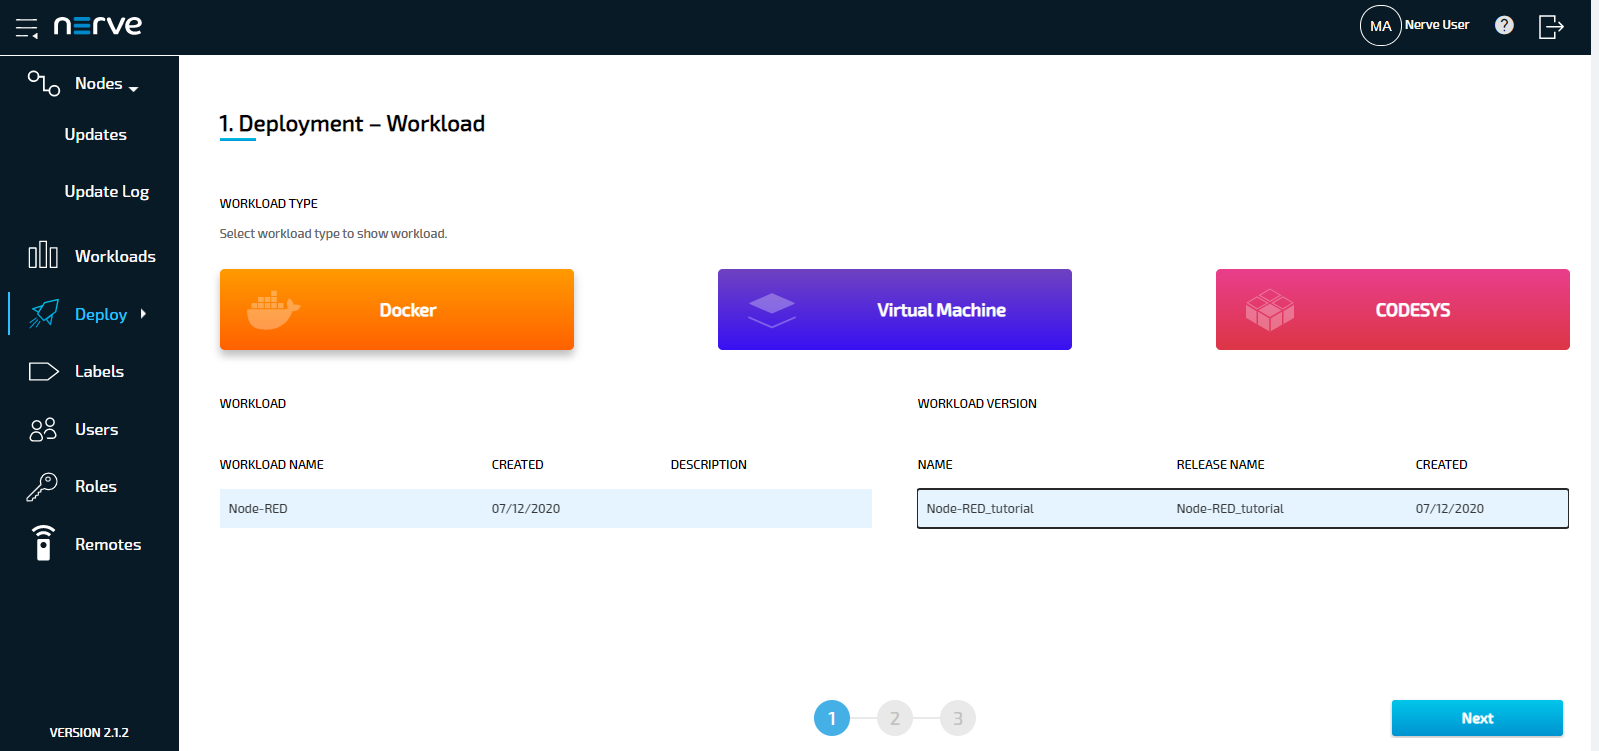
Task: Select the Node-RED_tutorial version row
Action: coord(1242,509)
